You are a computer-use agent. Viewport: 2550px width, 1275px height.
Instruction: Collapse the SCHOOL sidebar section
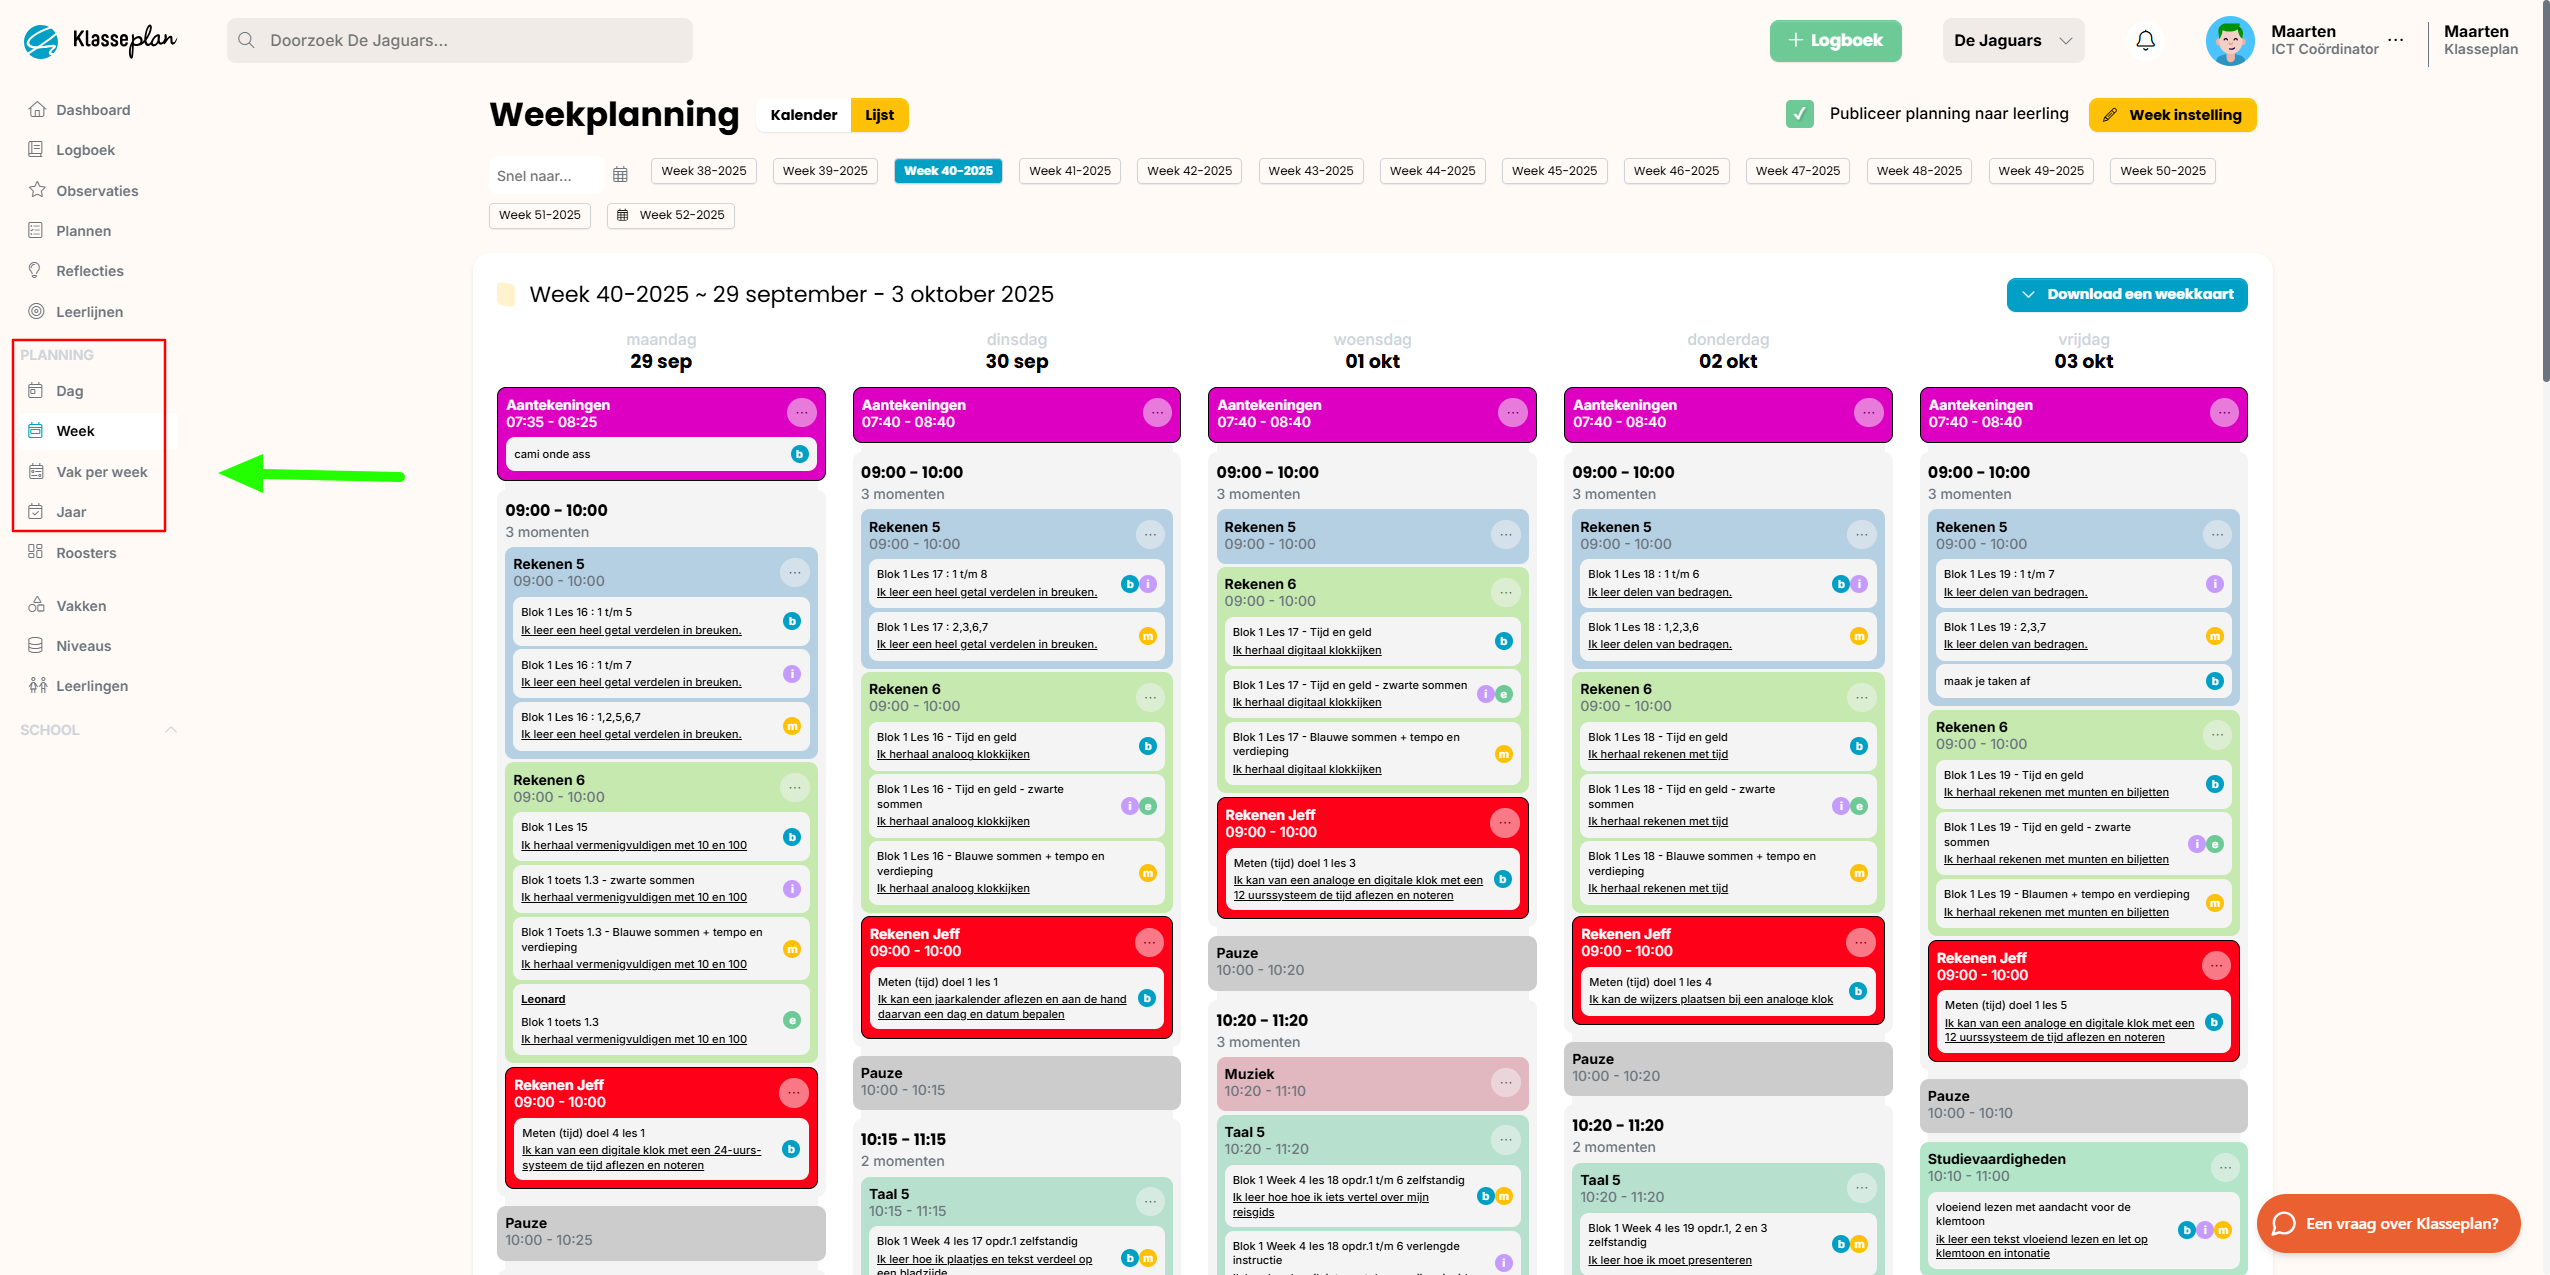(171, 730)
